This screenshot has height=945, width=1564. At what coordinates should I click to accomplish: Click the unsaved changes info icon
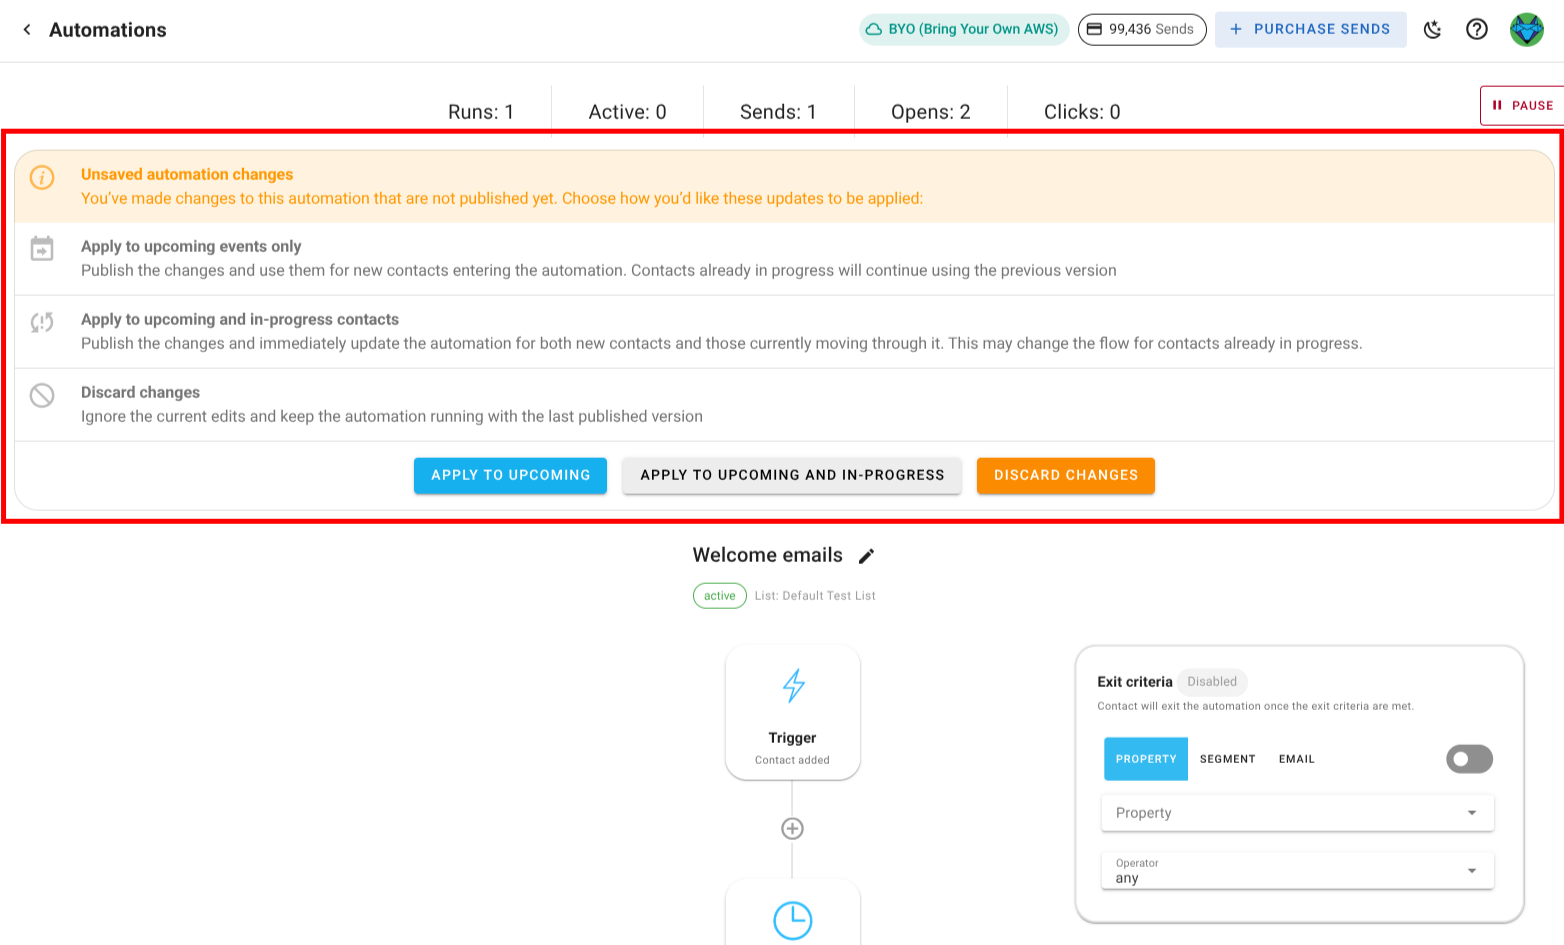tap(42, 177)
